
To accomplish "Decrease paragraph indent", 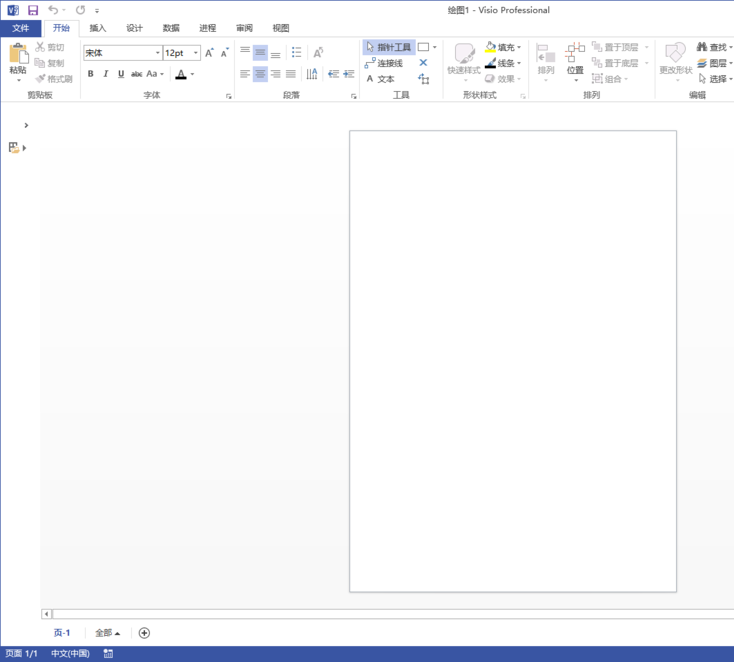I will [333, 74].
